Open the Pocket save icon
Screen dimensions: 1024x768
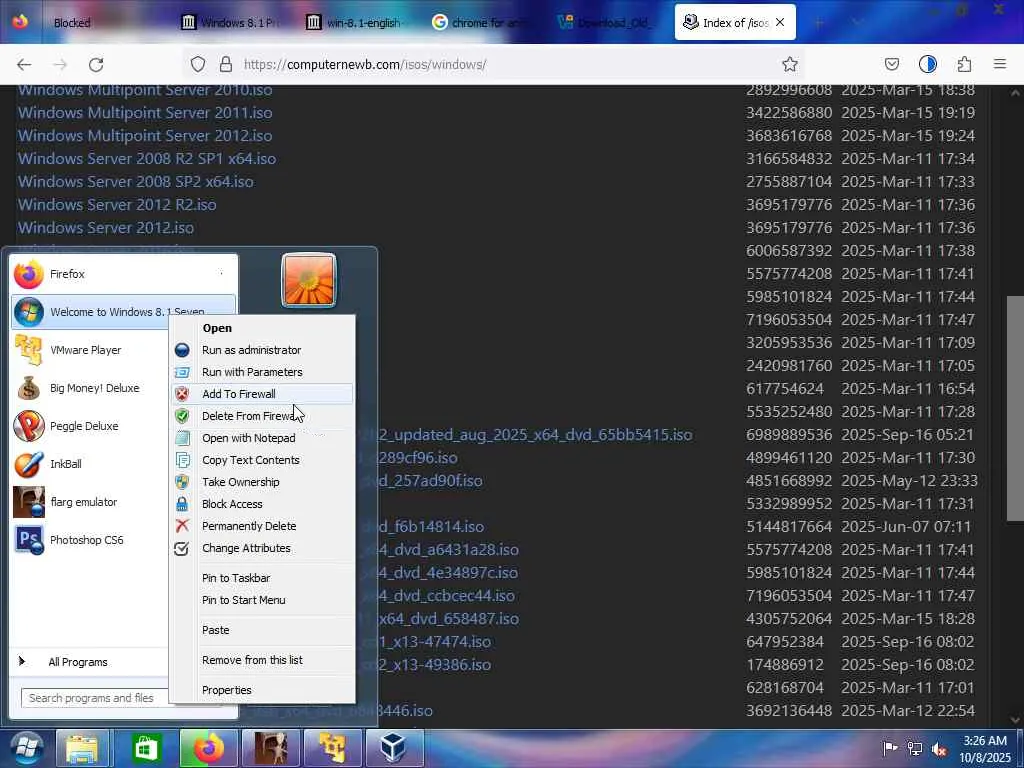tap(891, 64)
